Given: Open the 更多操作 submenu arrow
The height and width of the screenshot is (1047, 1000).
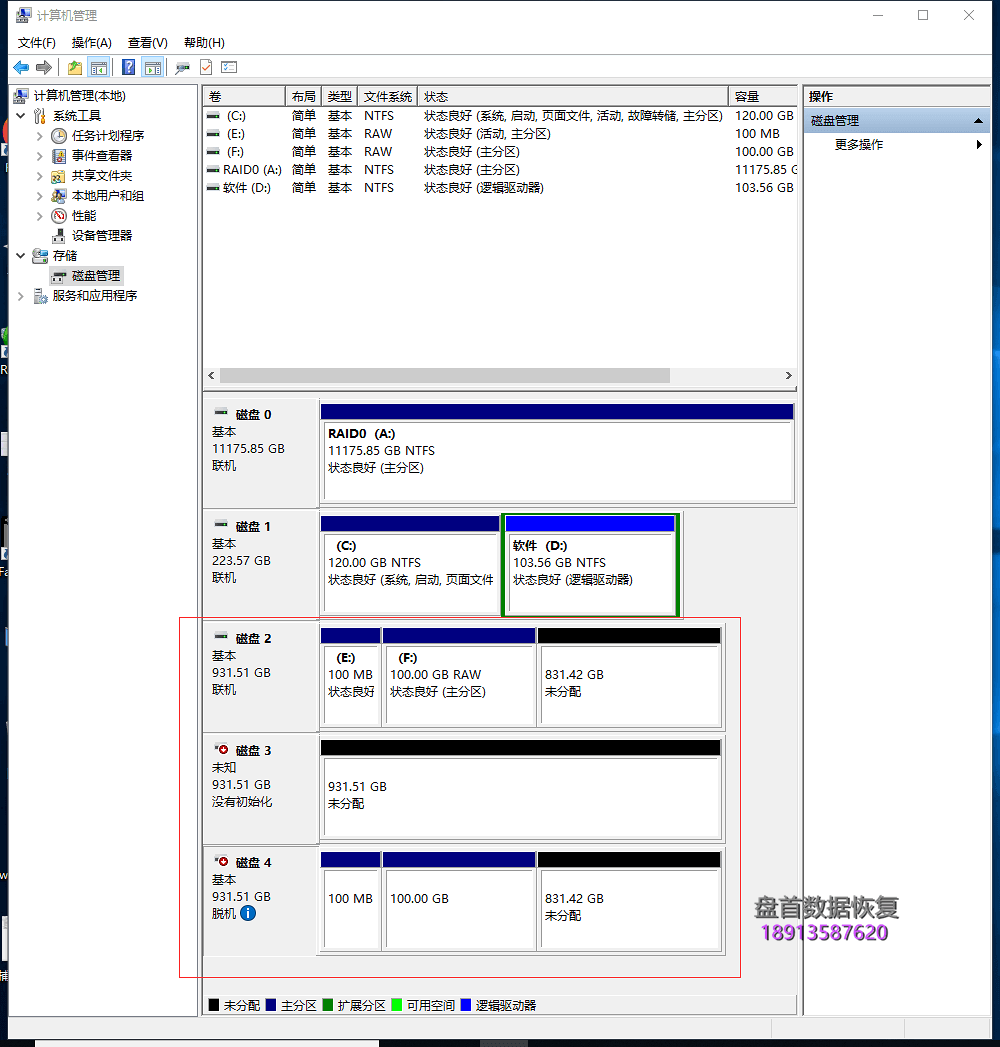Looking at the screenshot, I should (979, 145).
